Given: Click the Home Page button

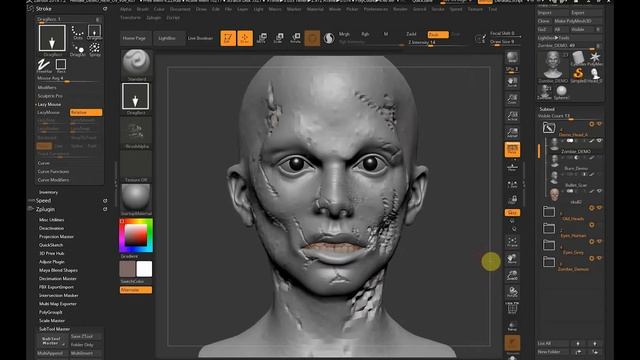Looking at the screenshot, I should click(135, 38).
